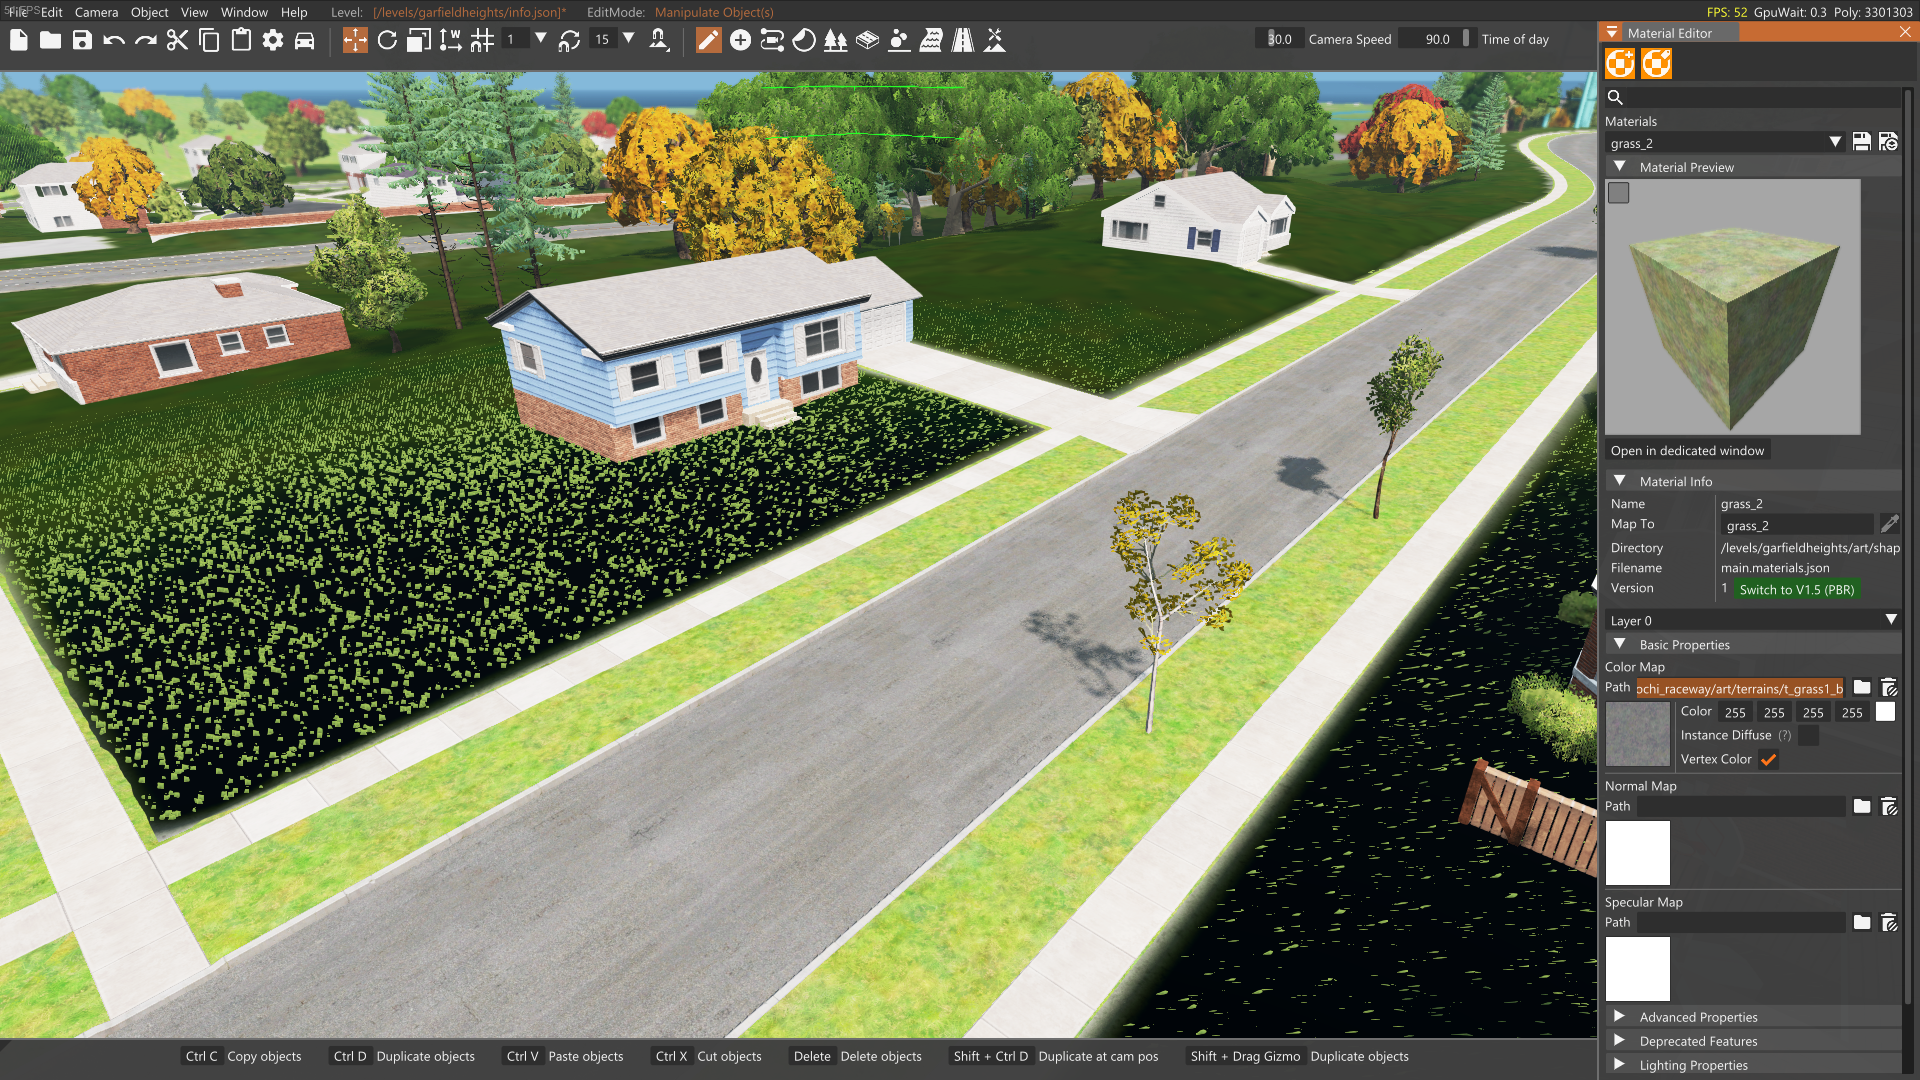The width and height of the screenshot is (1920, 1080).
Task: Select the Rotate object tool
Action: pyautogui.click(x=387, y=40)
